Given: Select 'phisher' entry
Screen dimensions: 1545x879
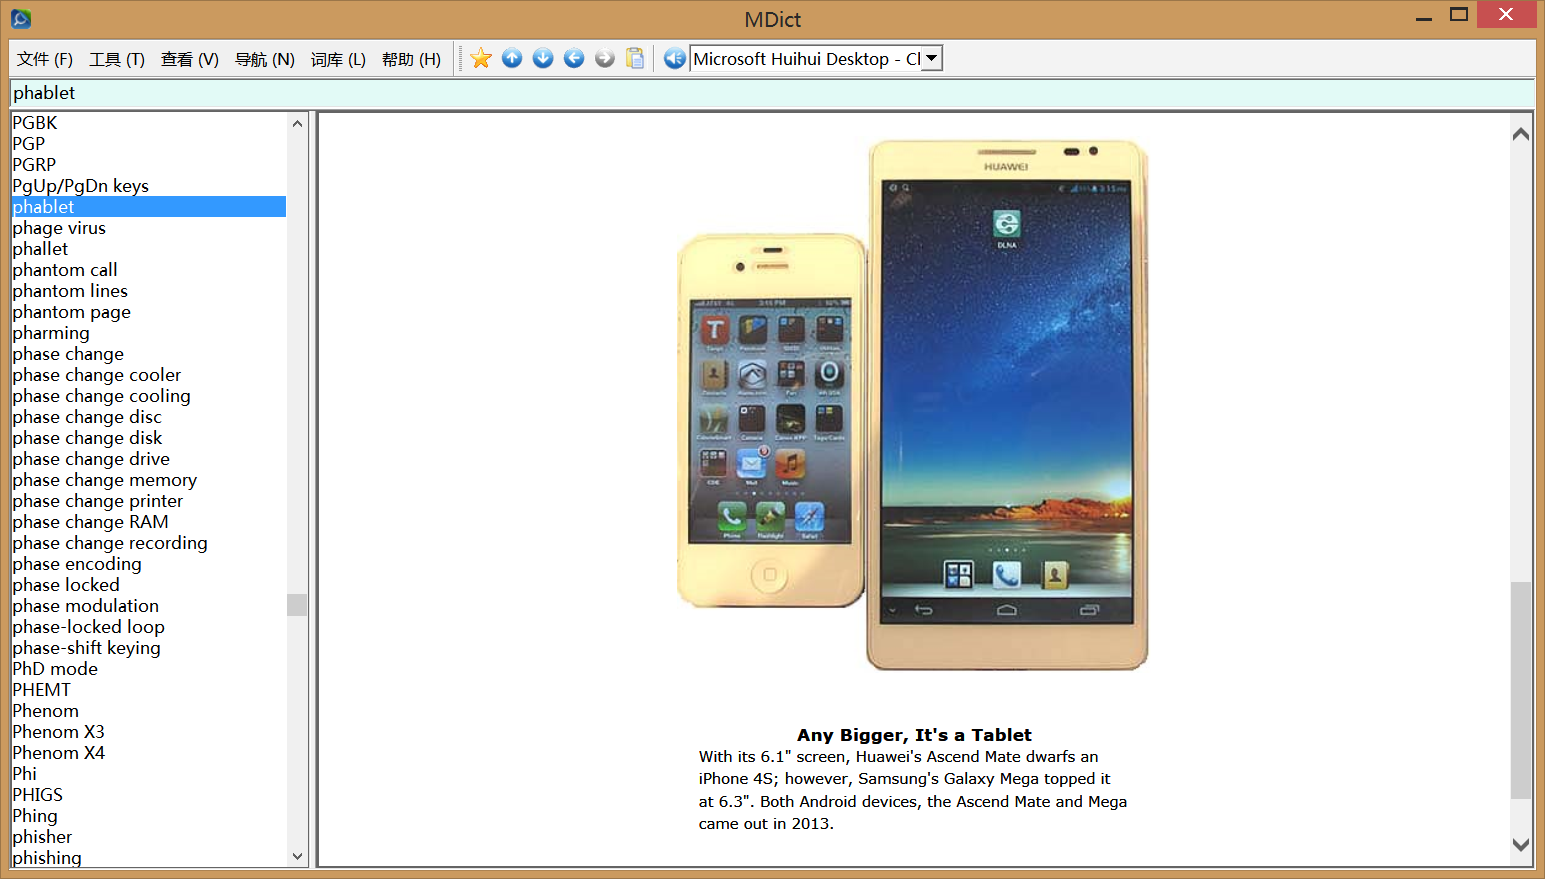Looking at the screenshot, I should (x=43, y=837).
